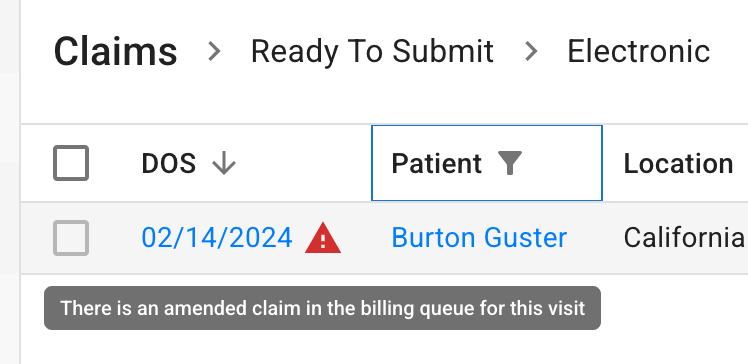
Task: Click the gray left sidebar strip
Action: point(10,182)
